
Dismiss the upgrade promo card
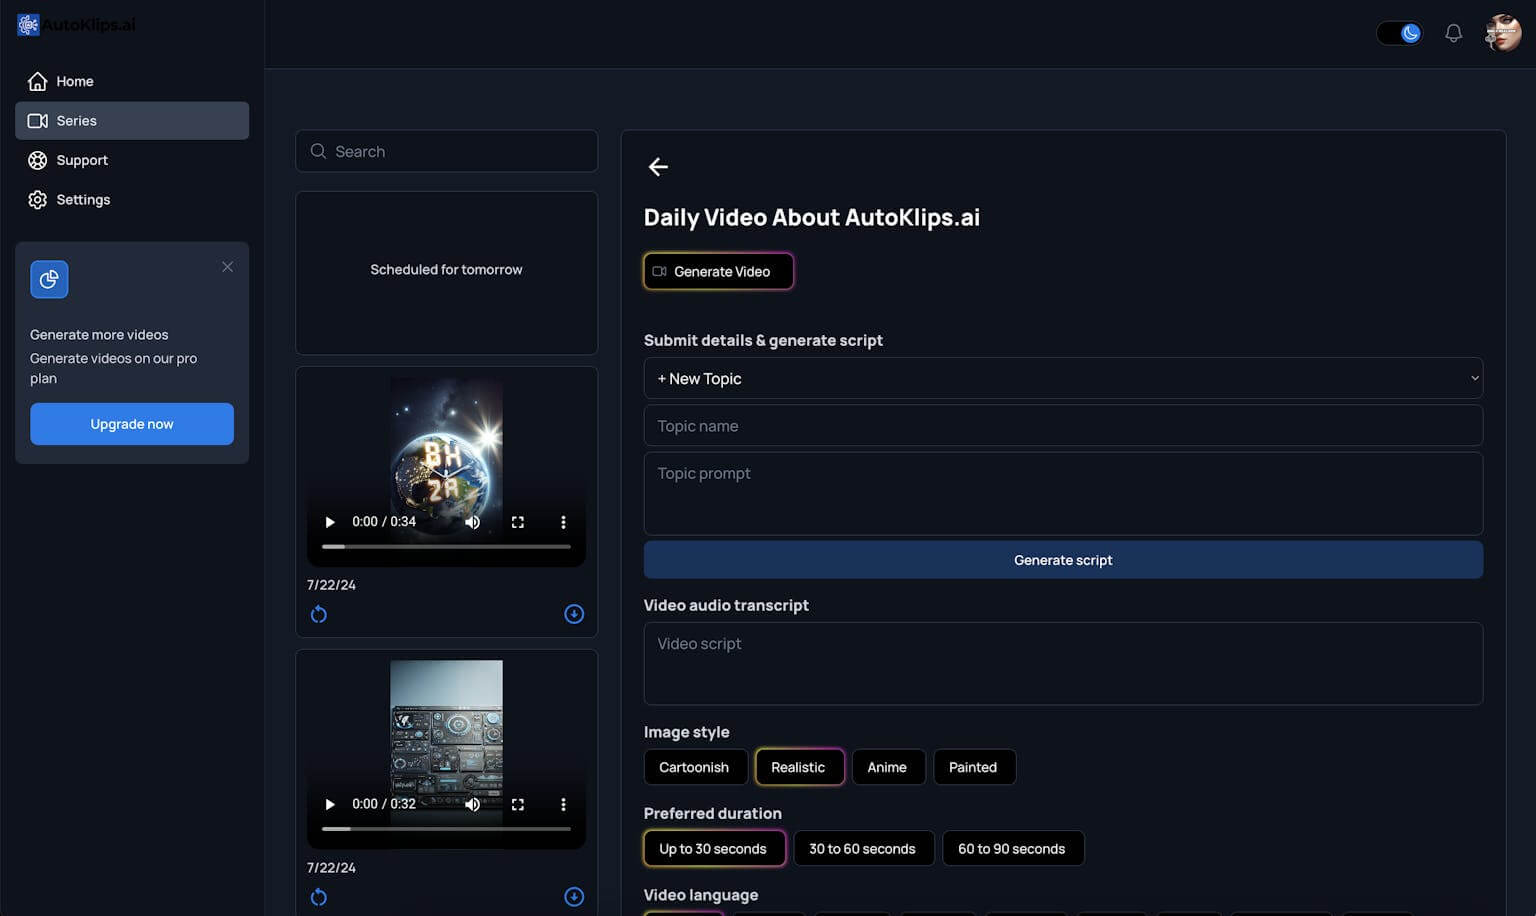point(228,267)
